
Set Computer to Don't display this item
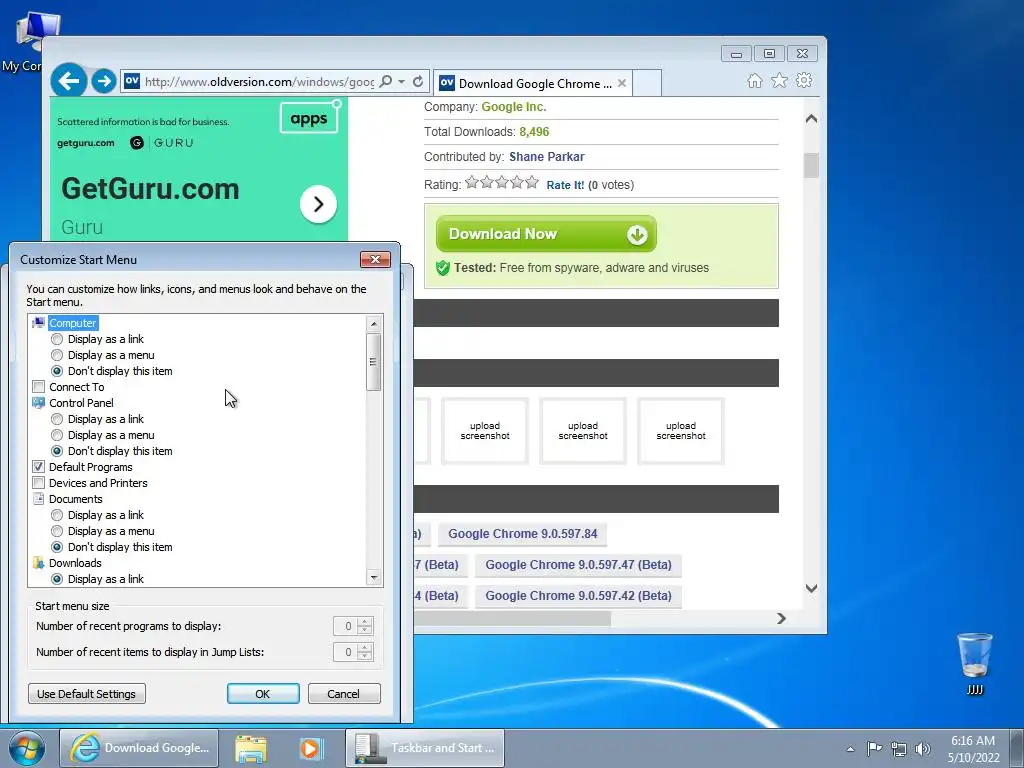tap(57, 371)
